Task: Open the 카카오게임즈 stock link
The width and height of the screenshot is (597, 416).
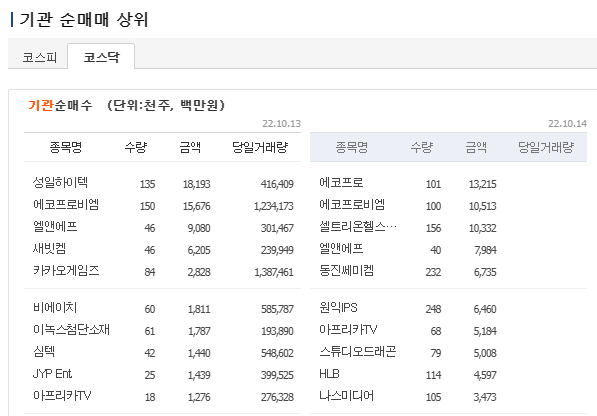Action: pyautogui.click(x=66, y=271)
